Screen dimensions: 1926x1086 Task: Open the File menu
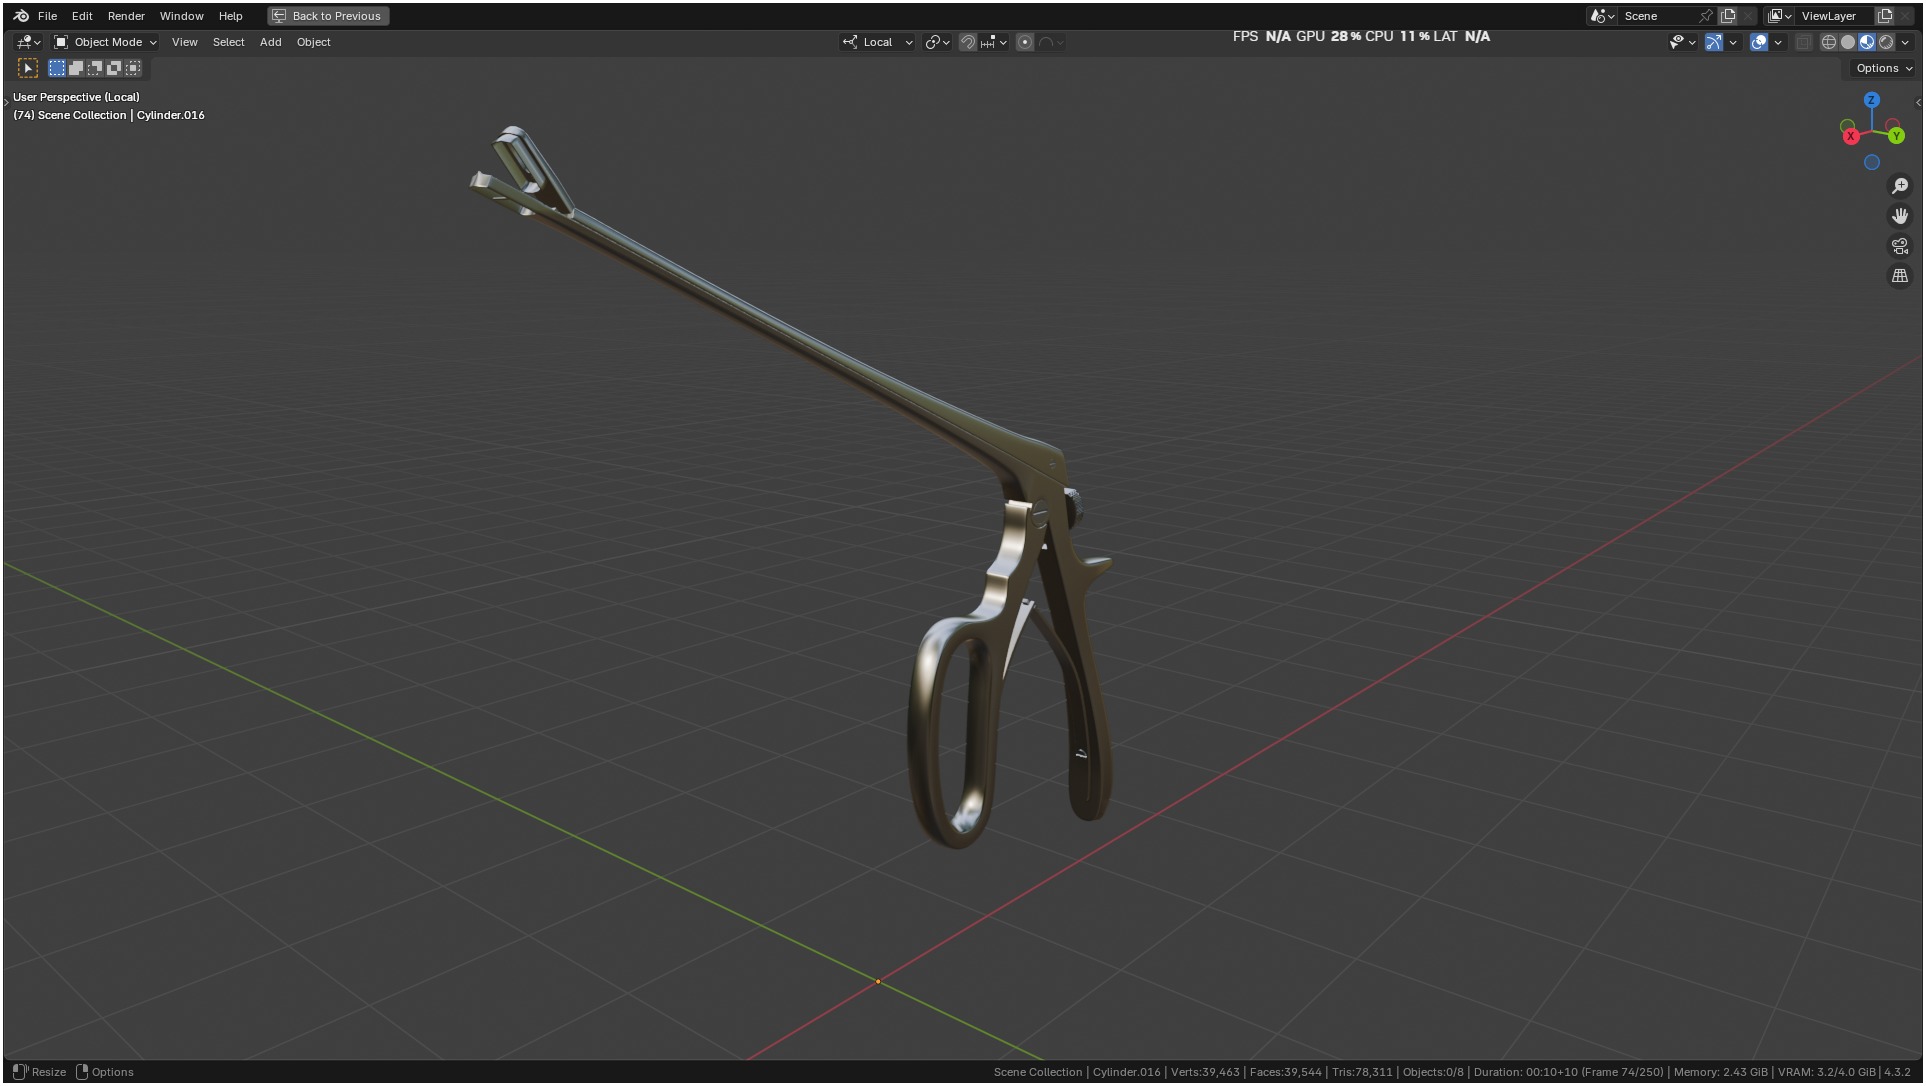coord(47,16)
